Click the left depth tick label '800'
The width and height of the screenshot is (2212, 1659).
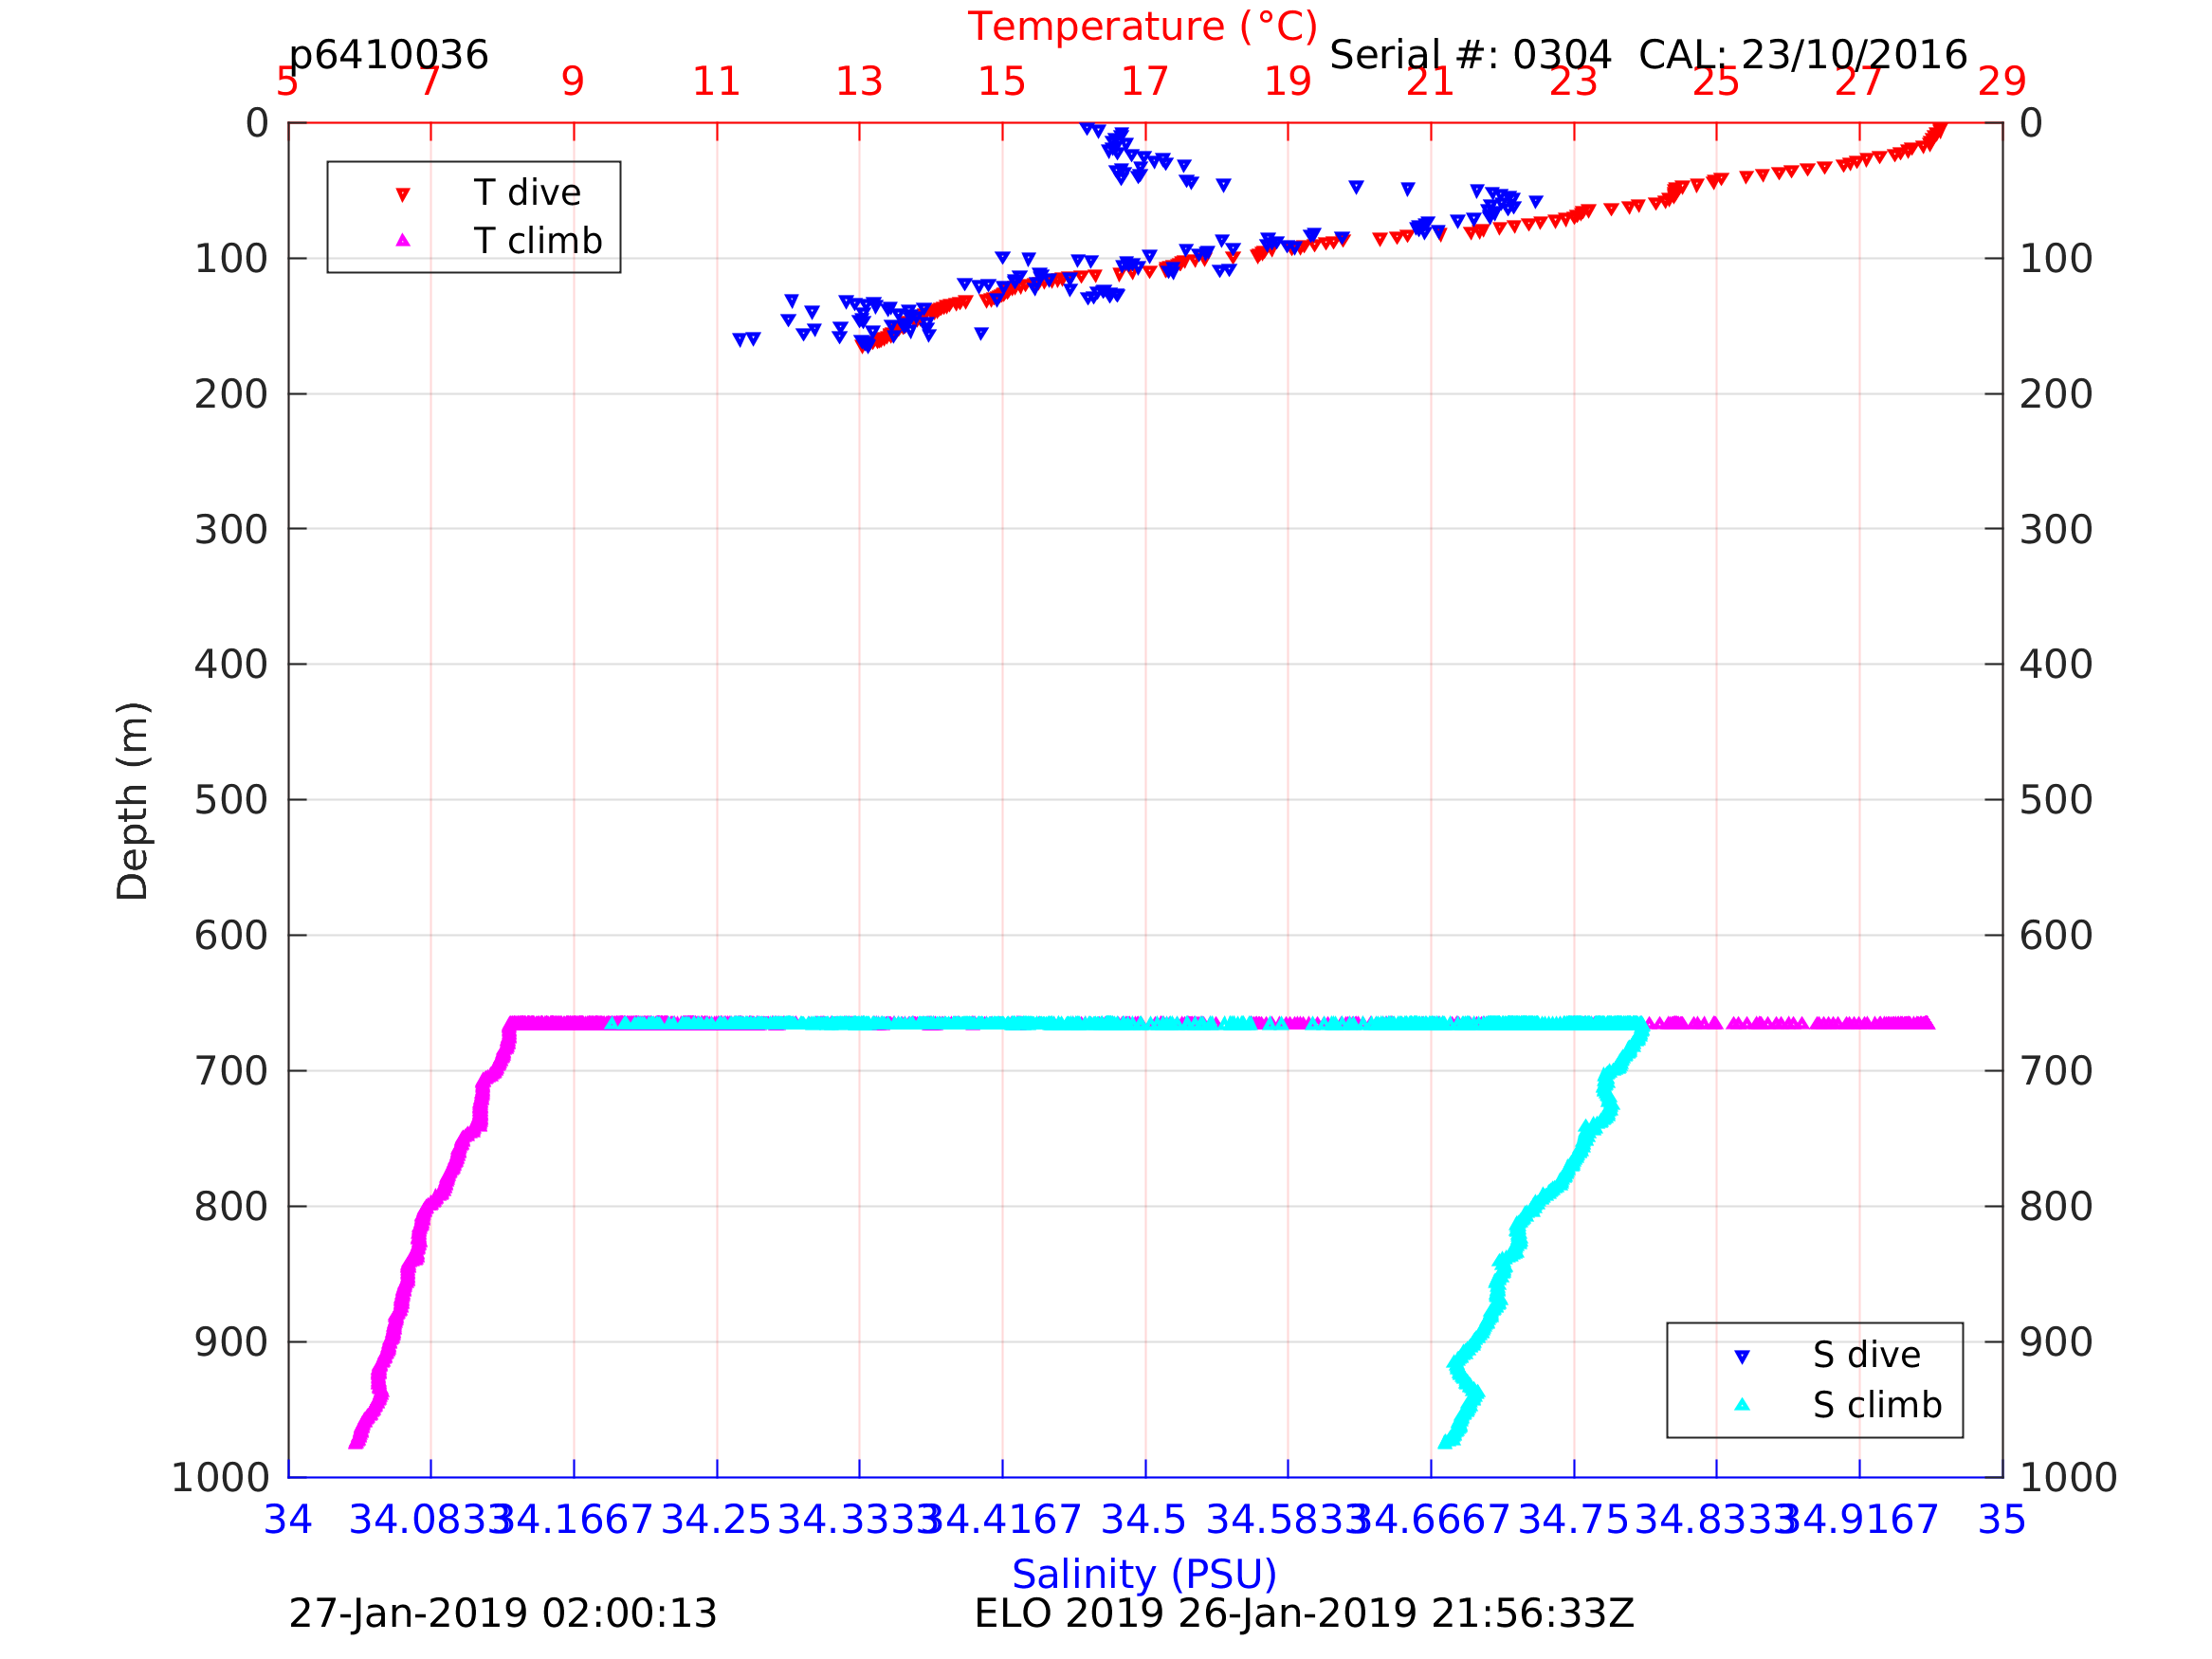coord(231,1207)
